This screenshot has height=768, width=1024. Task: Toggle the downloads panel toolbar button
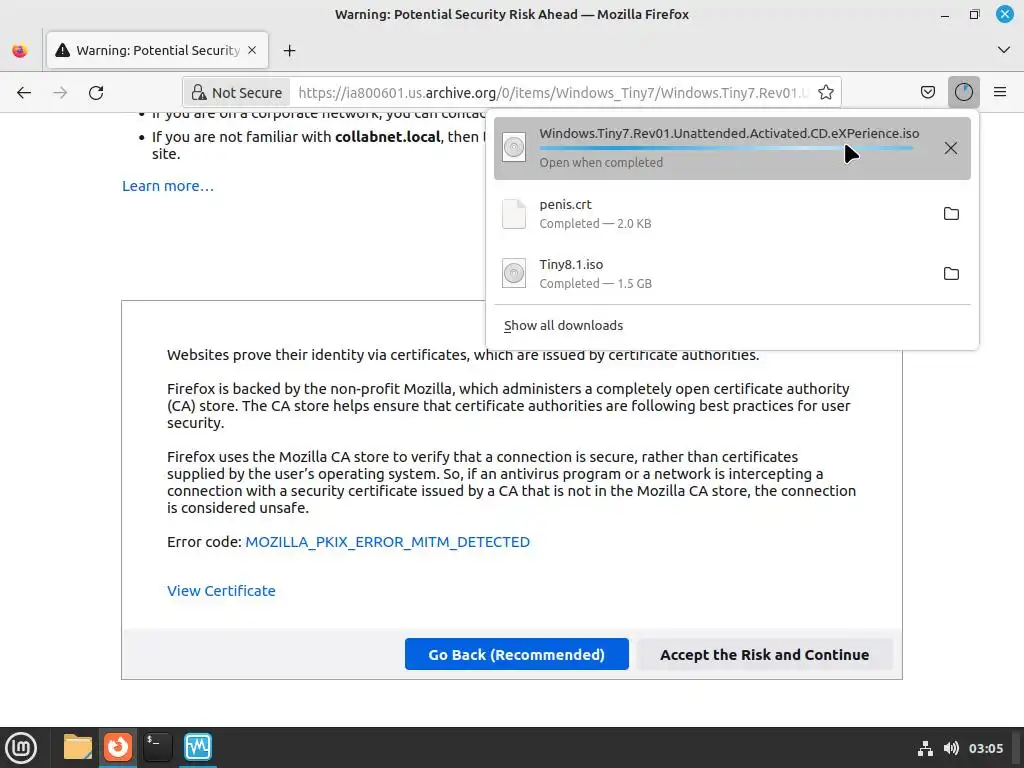pyautogui.click(x=964, y=92)
